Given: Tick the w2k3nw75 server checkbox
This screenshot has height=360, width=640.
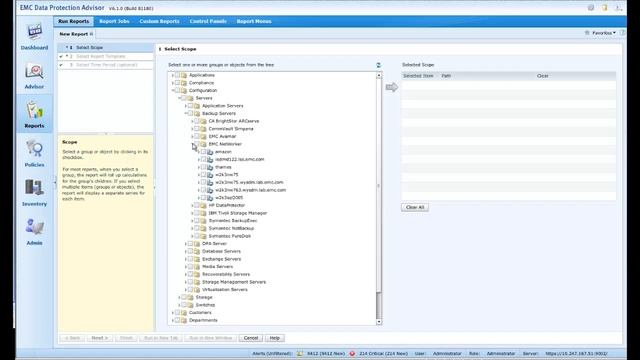Looking at the screenshot, I should pyautogui.click(x=204, y=175).
